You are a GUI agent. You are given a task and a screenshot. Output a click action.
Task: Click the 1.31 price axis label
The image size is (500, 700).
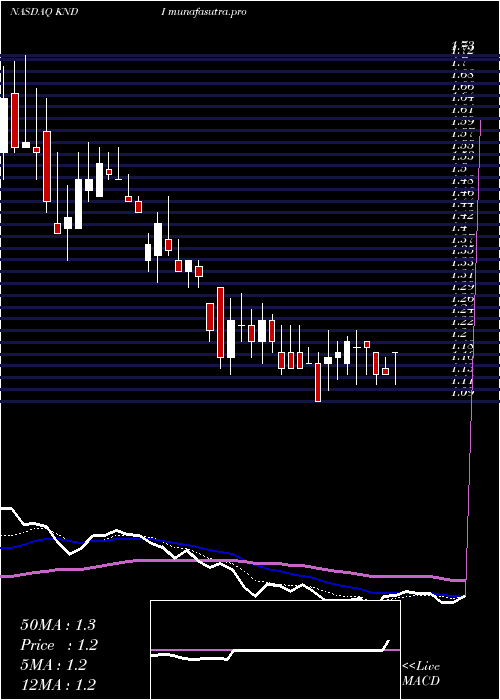[462, 274]
